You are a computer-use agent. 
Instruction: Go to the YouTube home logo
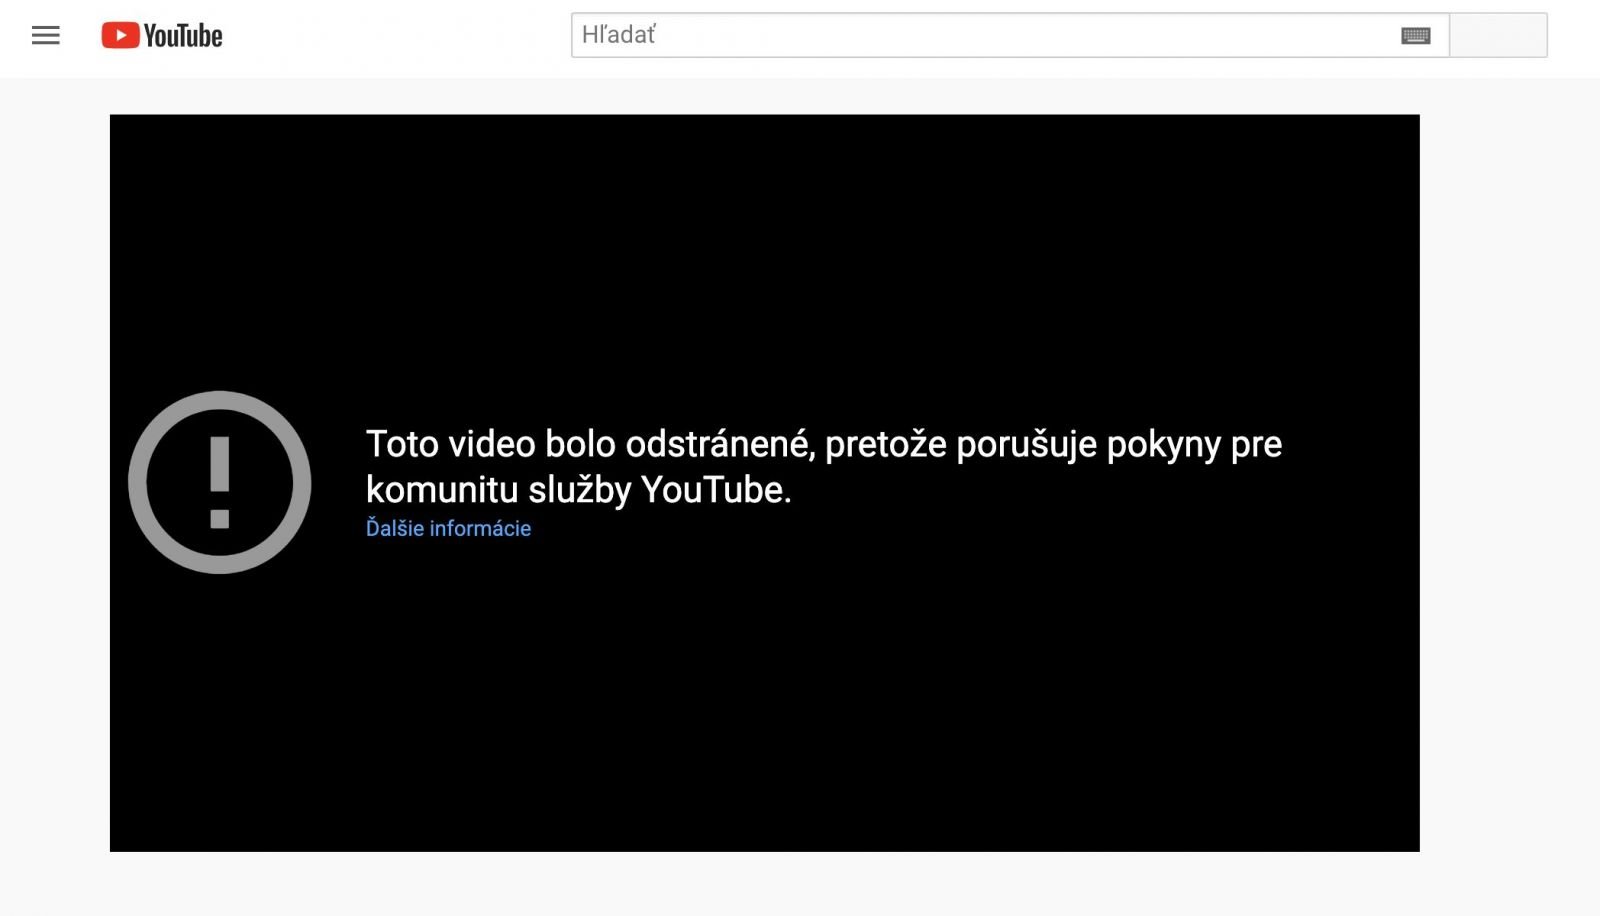(x=162, y=36)
